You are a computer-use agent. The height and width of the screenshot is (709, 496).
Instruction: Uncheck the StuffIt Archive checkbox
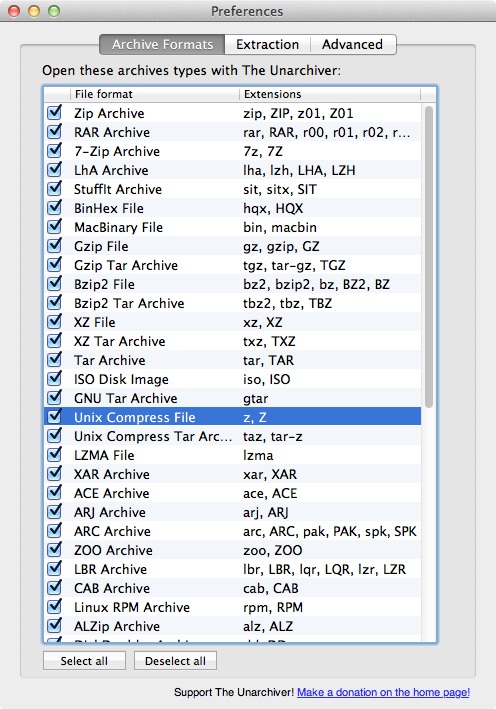tap(54, 188)
